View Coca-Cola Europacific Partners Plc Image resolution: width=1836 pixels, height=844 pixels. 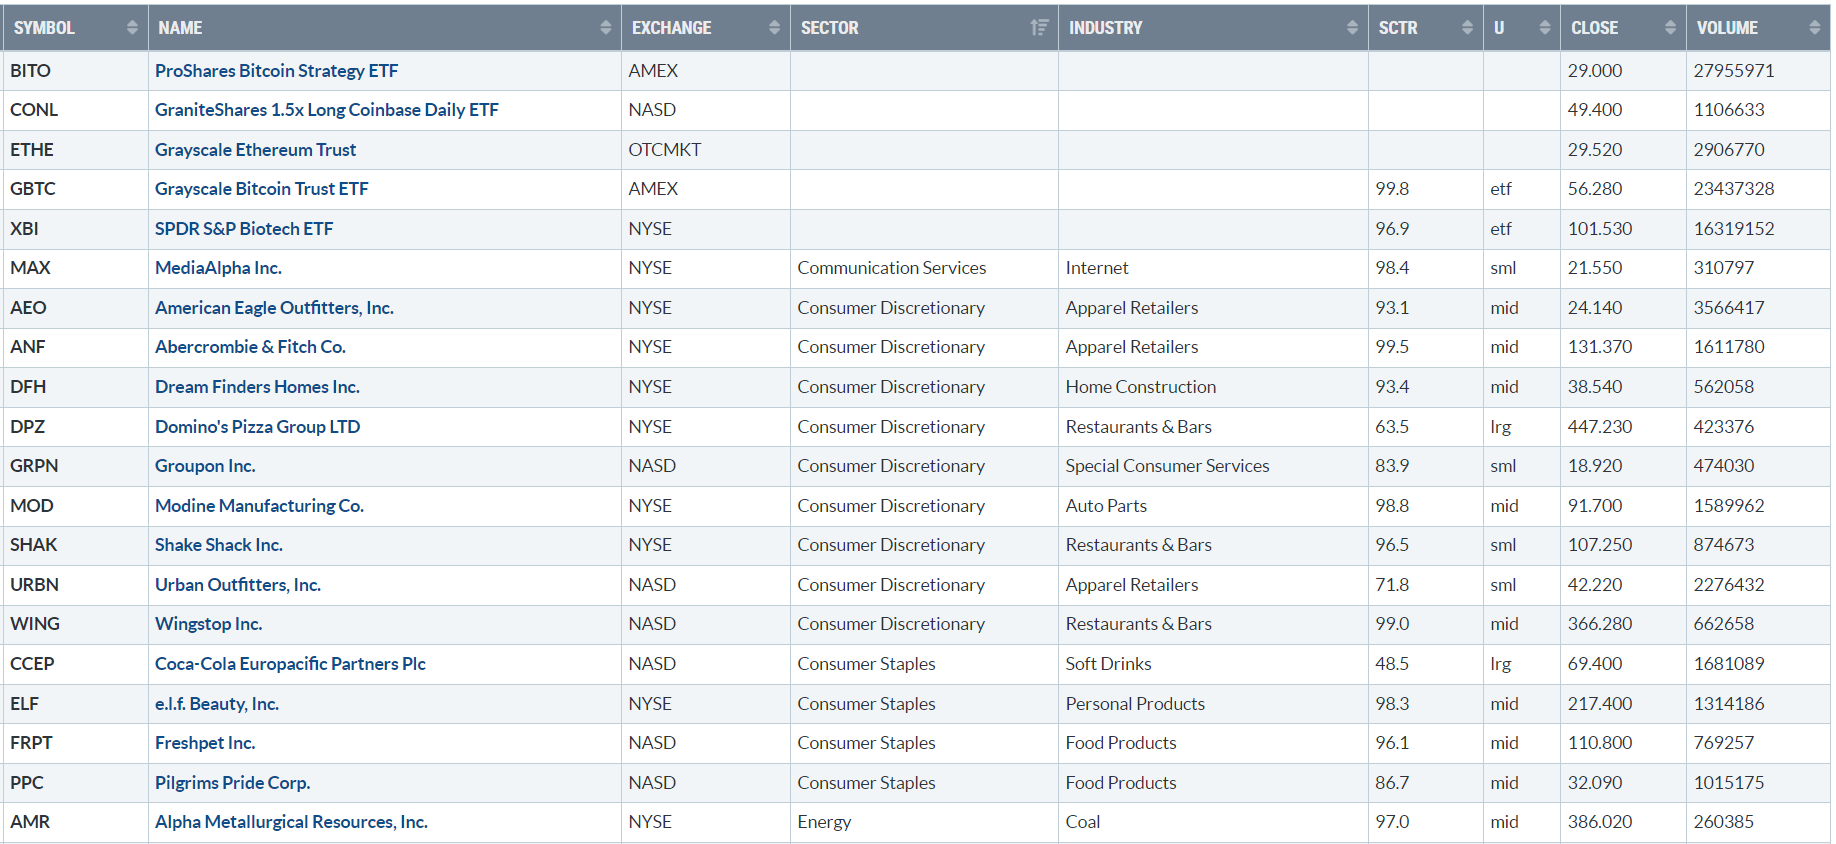pos(290,664)
